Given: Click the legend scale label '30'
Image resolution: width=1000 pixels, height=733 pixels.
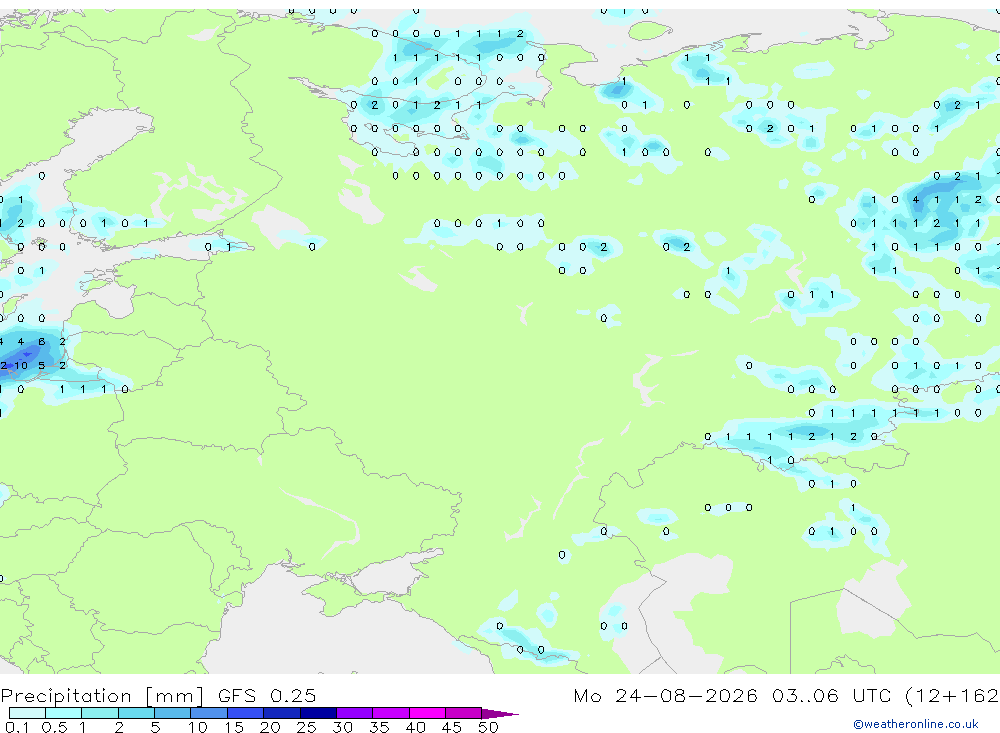Looking at the screenshot, I should coord(342,727).
